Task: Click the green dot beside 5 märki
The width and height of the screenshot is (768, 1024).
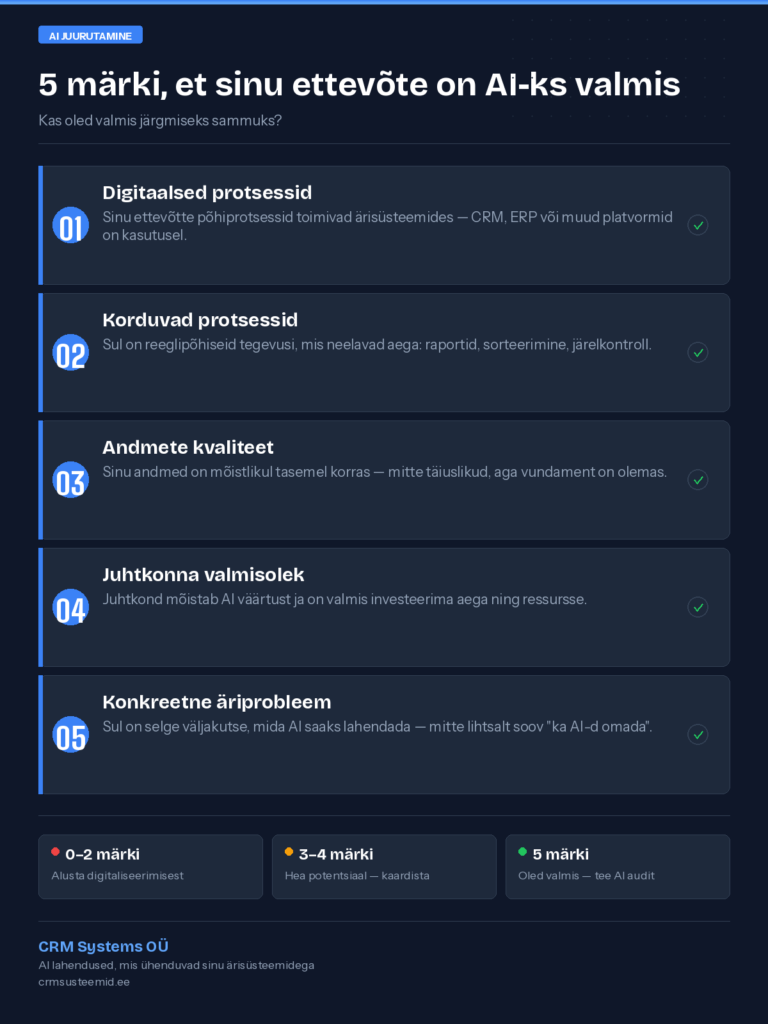Action: pos(522,852)
